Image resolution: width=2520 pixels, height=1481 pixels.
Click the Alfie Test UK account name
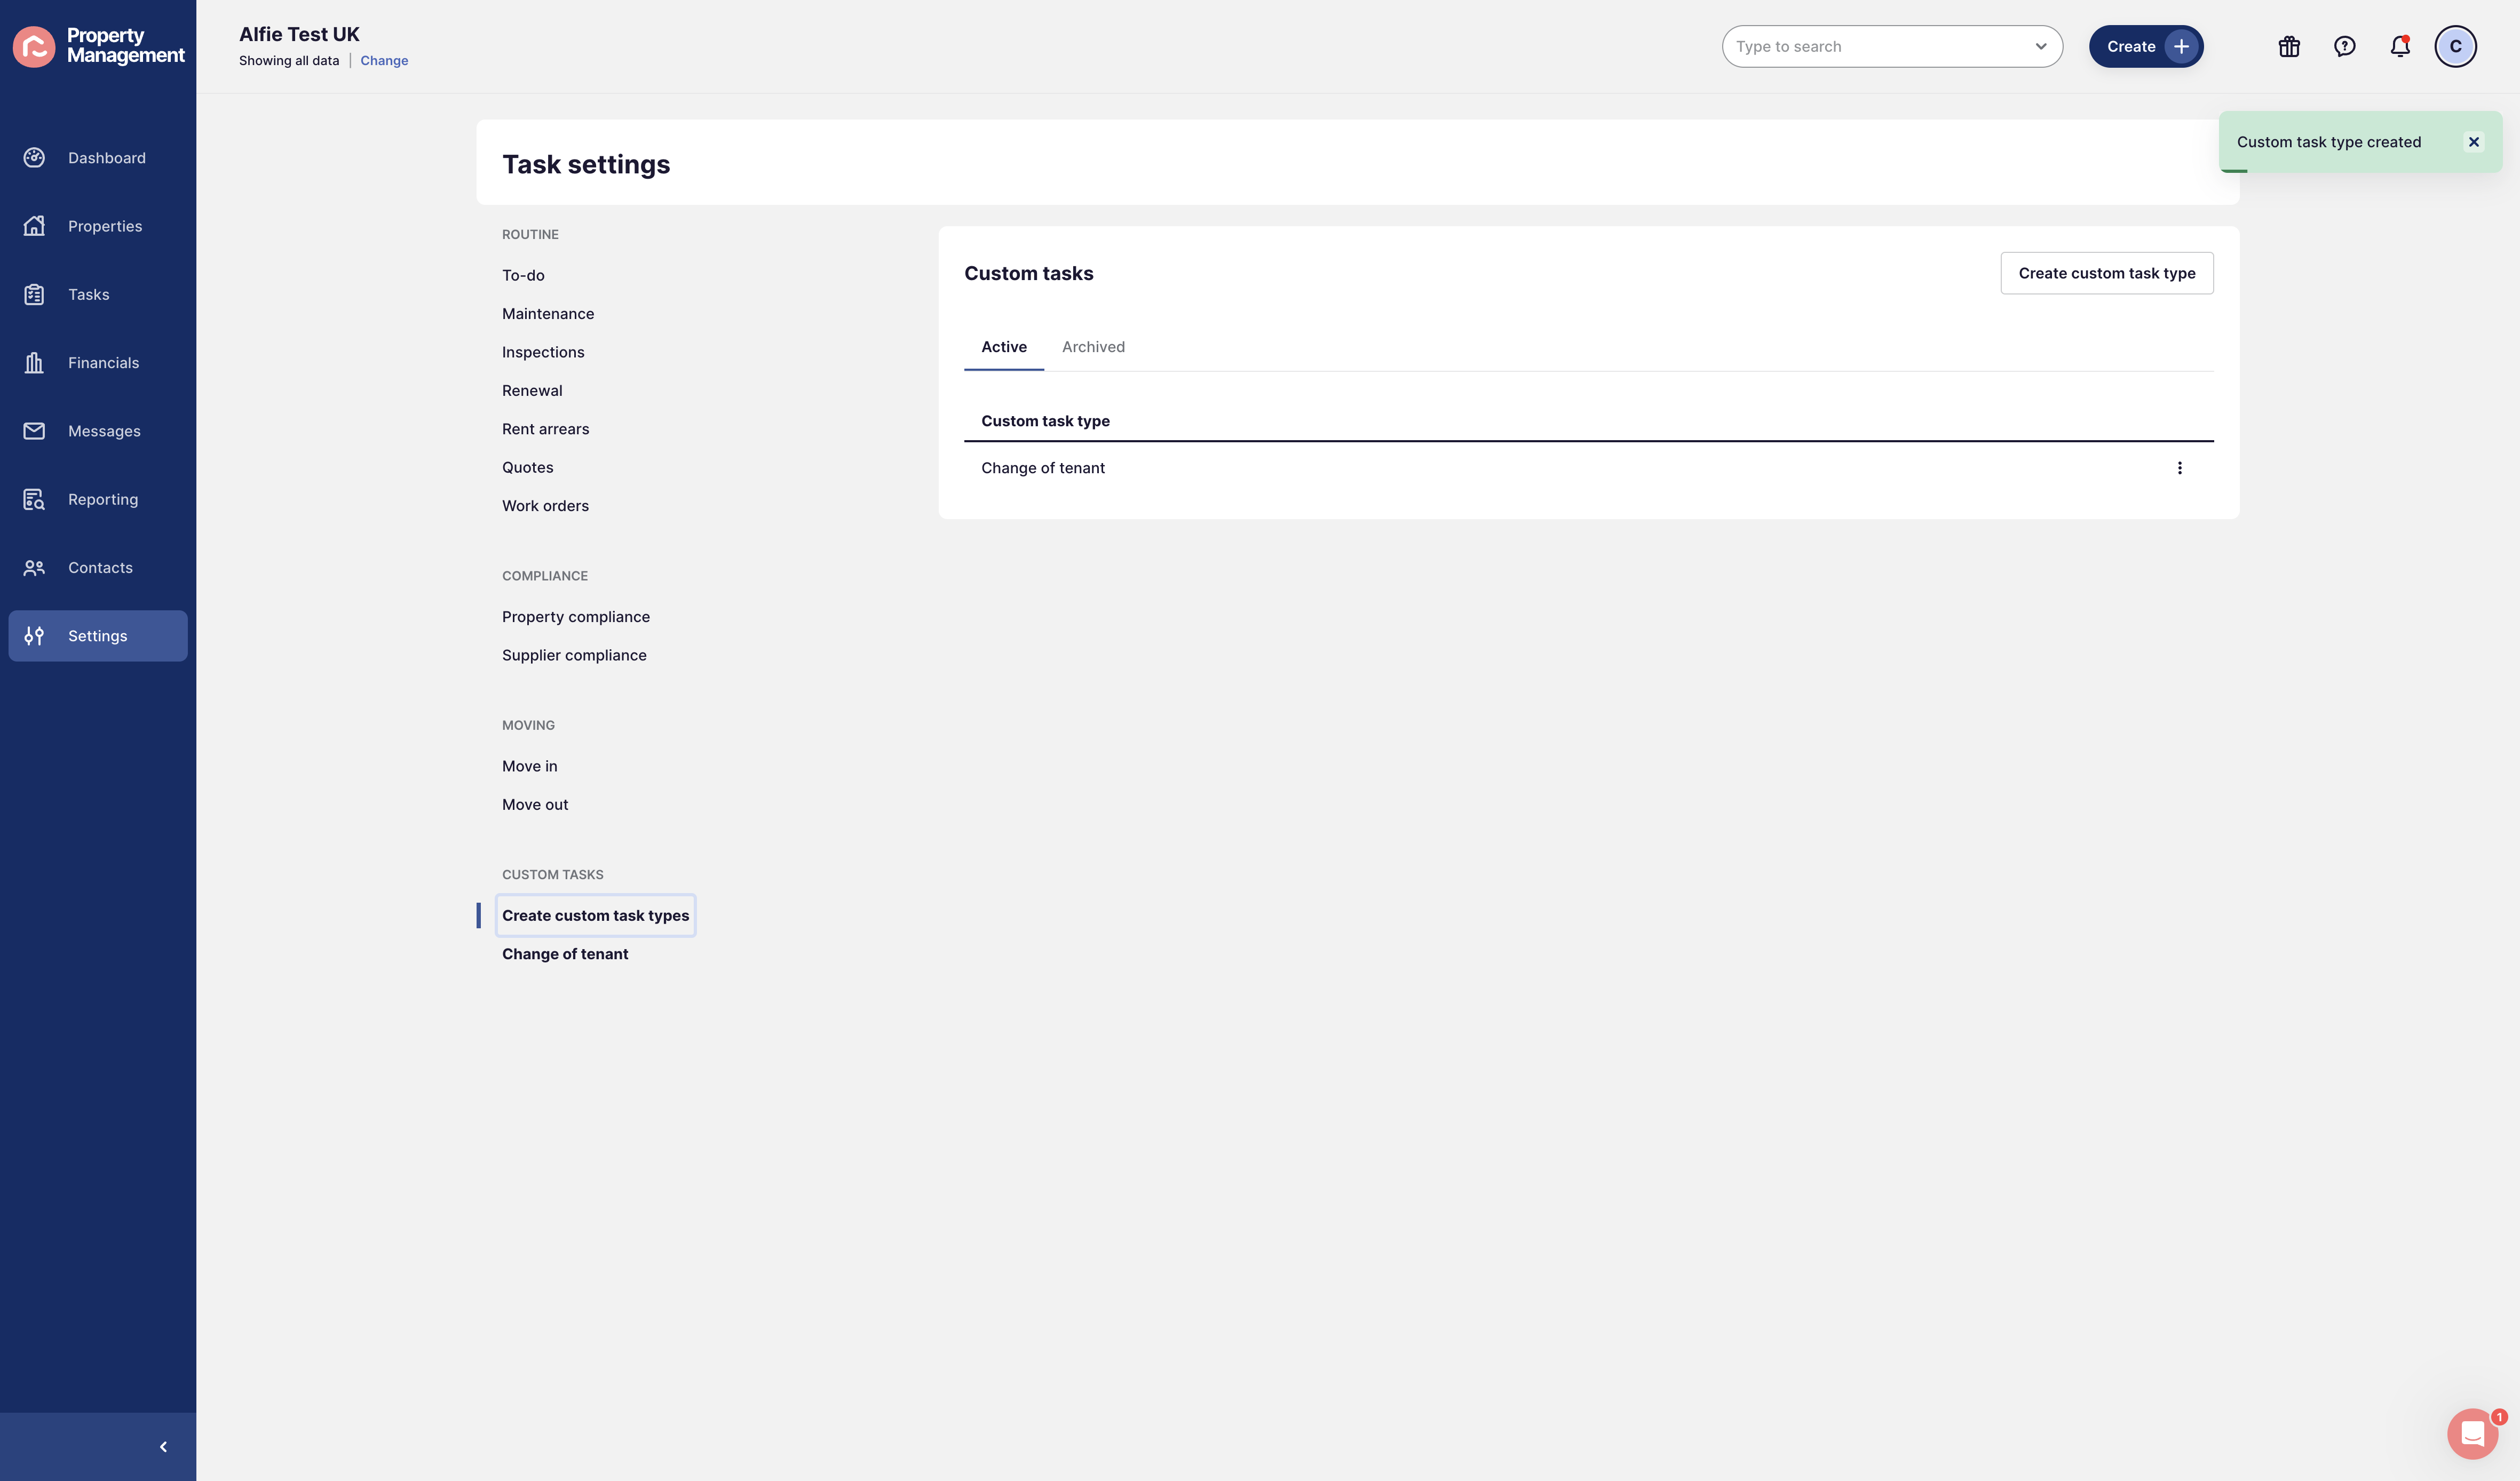(299, 34)
